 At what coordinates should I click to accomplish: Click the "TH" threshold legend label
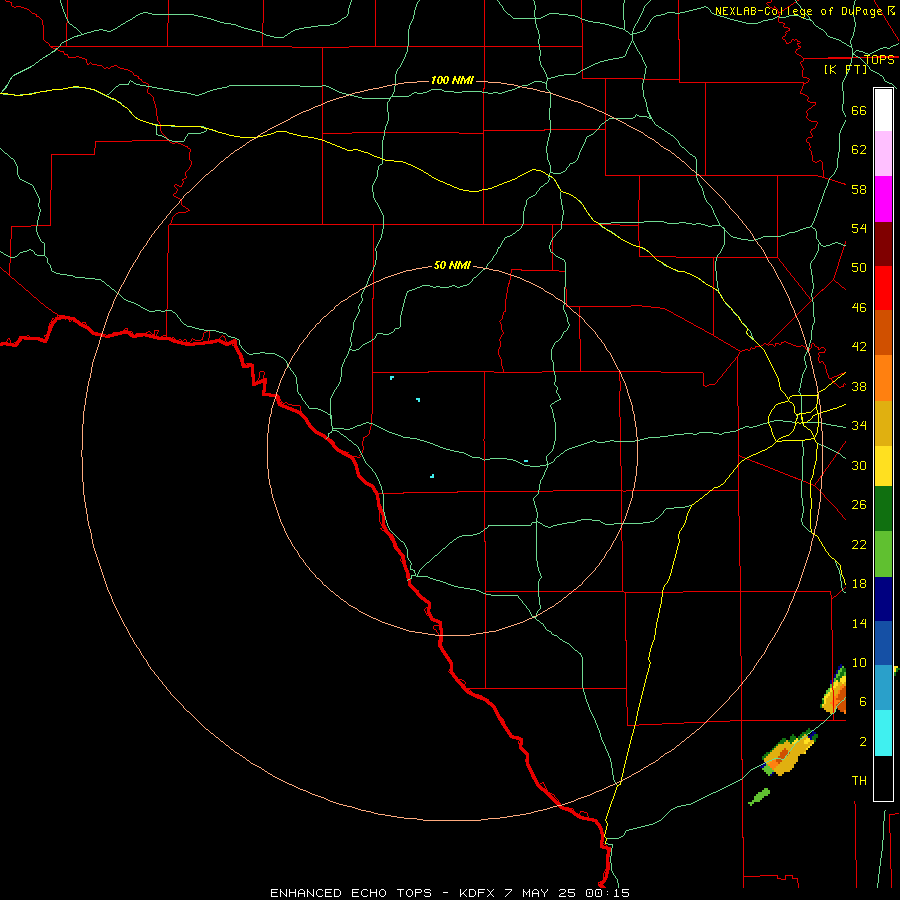(859, 781)
